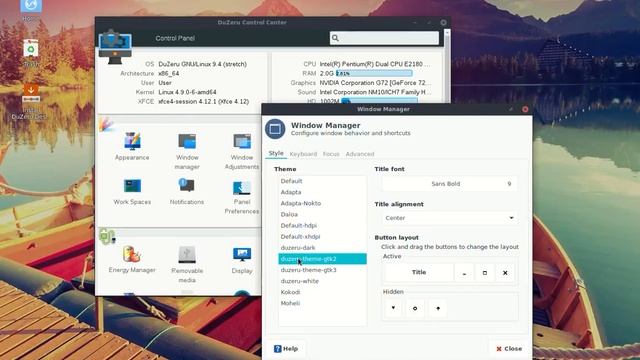Select the Default theme
This screenshot has height=360, width=640.
[x=322, y=181]
